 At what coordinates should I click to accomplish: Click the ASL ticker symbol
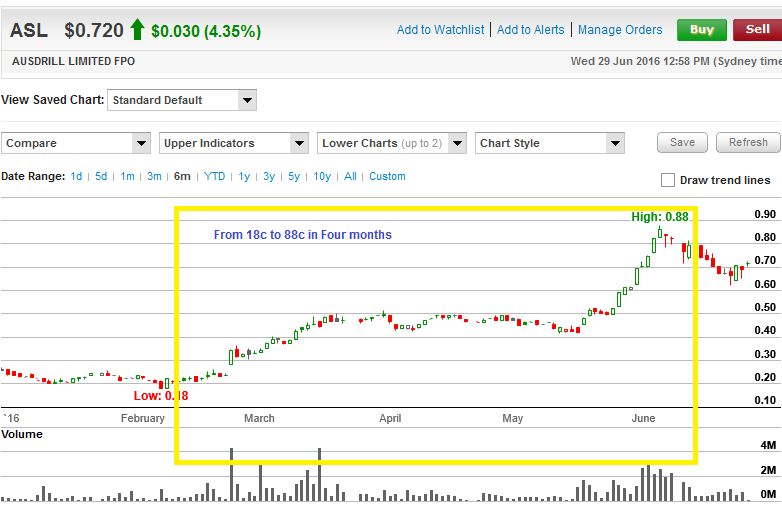pos(29,30)
